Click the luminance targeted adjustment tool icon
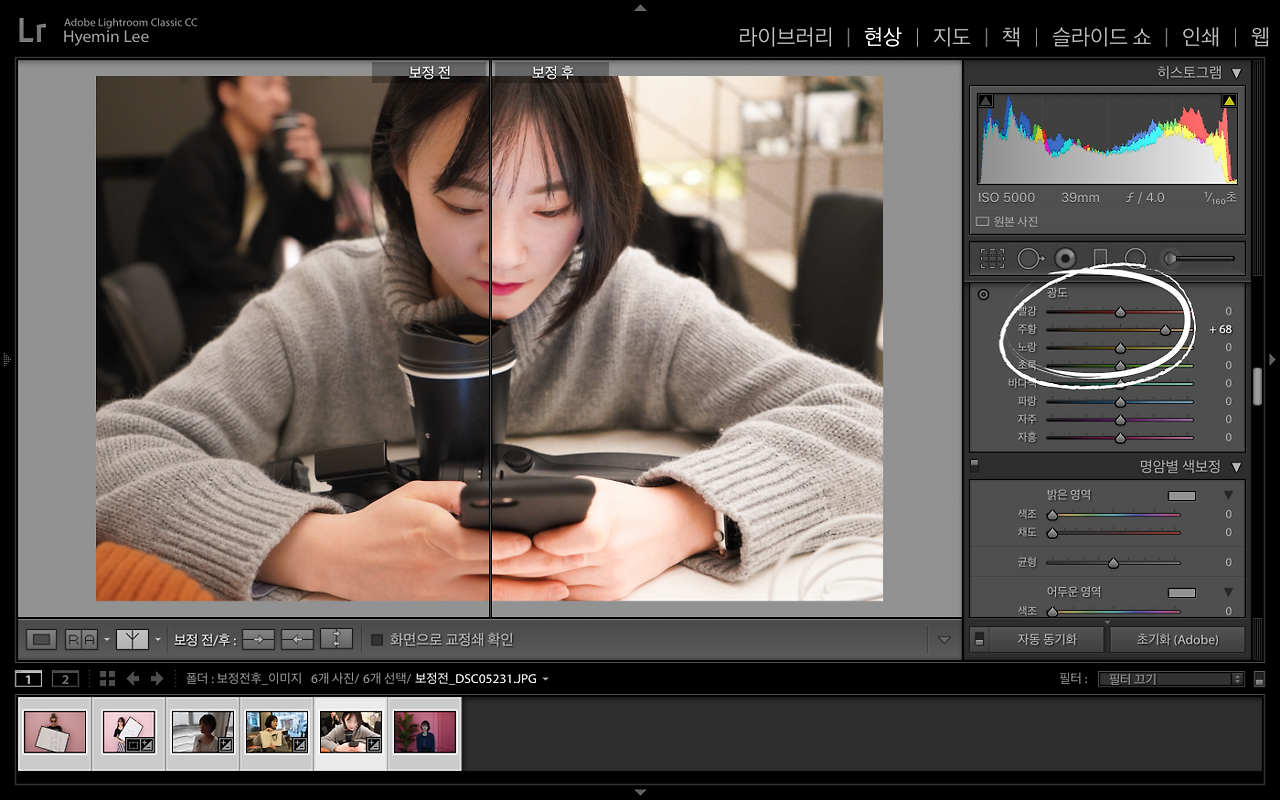Image resolution: width=1280 pixels, height=800 pixels. [983, 294]
